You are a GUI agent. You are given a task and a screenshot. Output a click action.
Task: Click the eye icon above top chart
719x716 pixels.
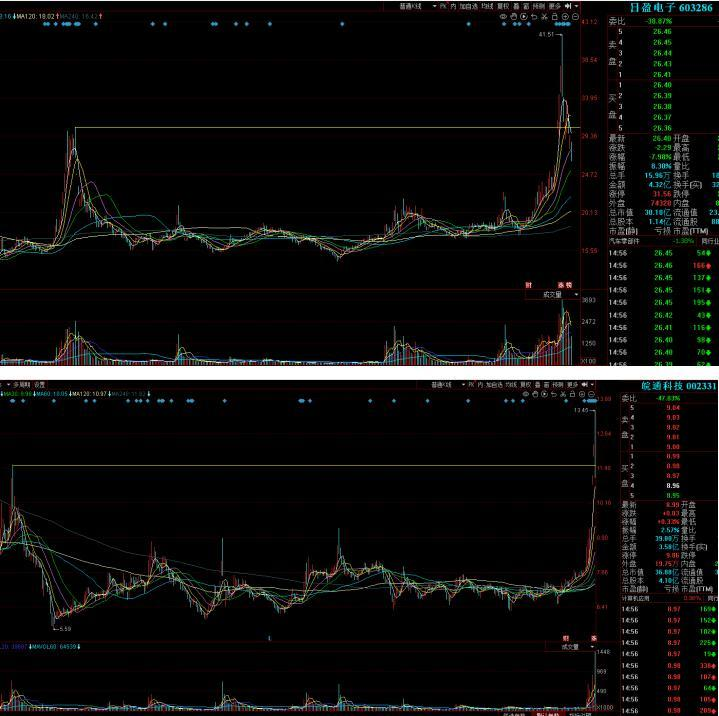tap(504, 17)
